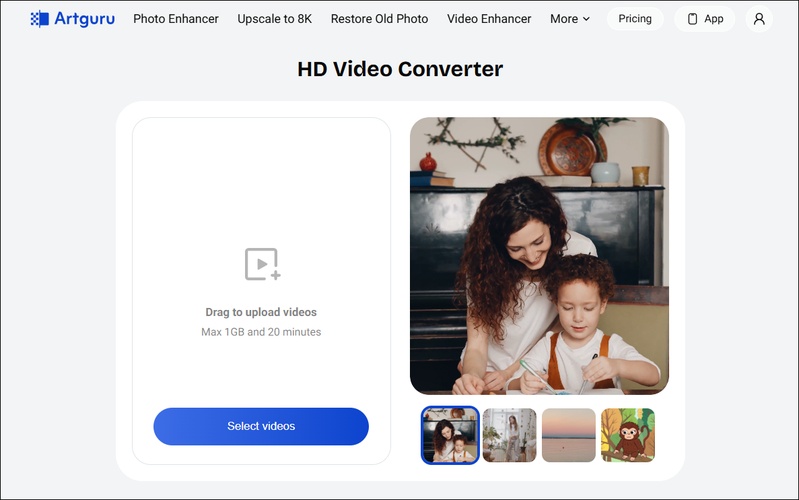Click the 'HD Video Converter' heading
The height and width of the screenshot is (500, 799).
click(x=400, y=69)
